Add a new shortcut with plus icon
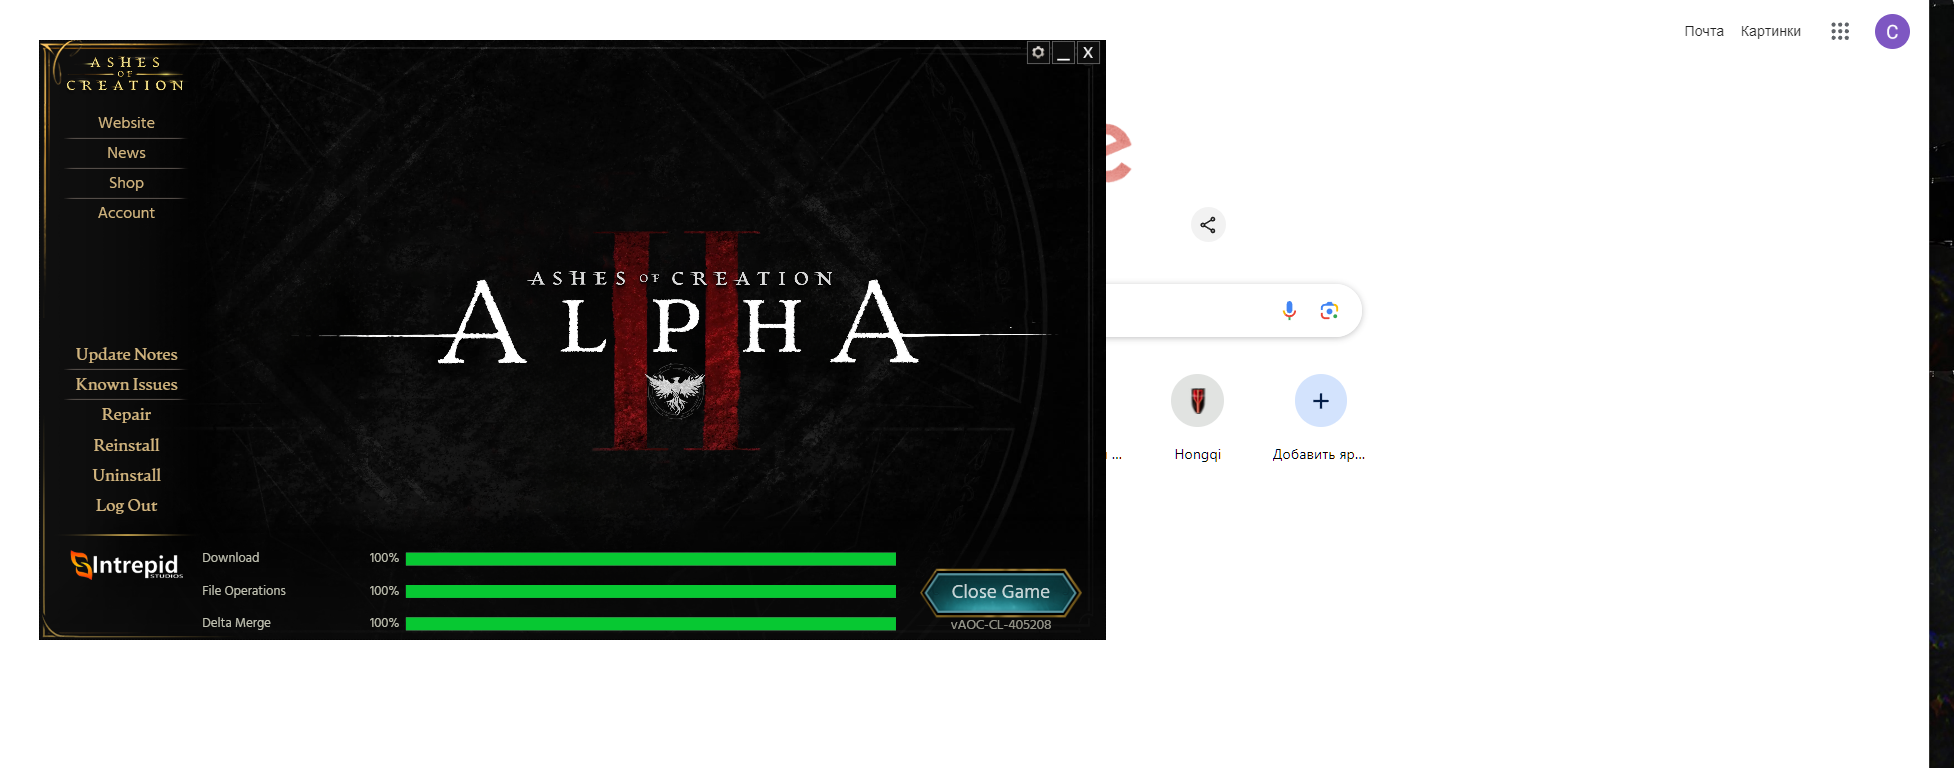The image size is (1954, 768). tap(1320, 401)
